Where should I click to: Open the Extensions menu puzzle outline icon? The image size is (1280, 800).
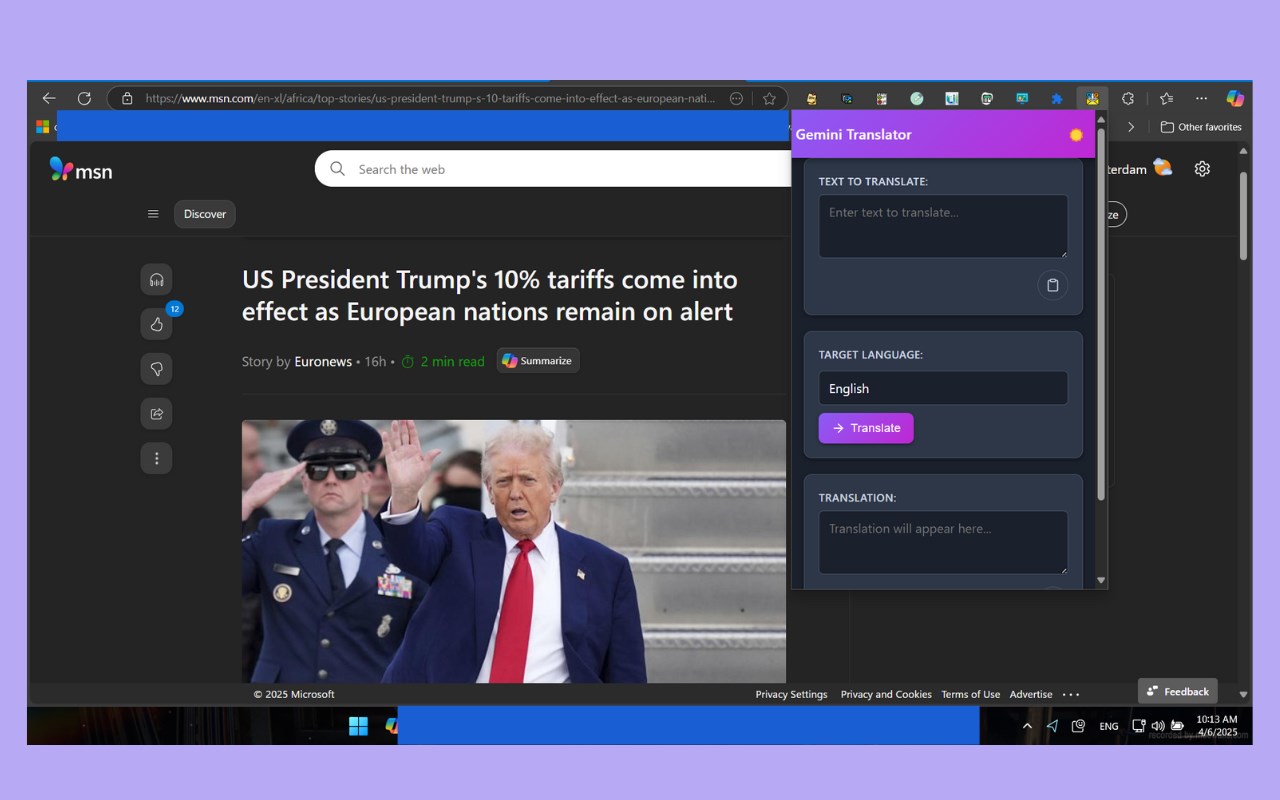[1128, 98]
